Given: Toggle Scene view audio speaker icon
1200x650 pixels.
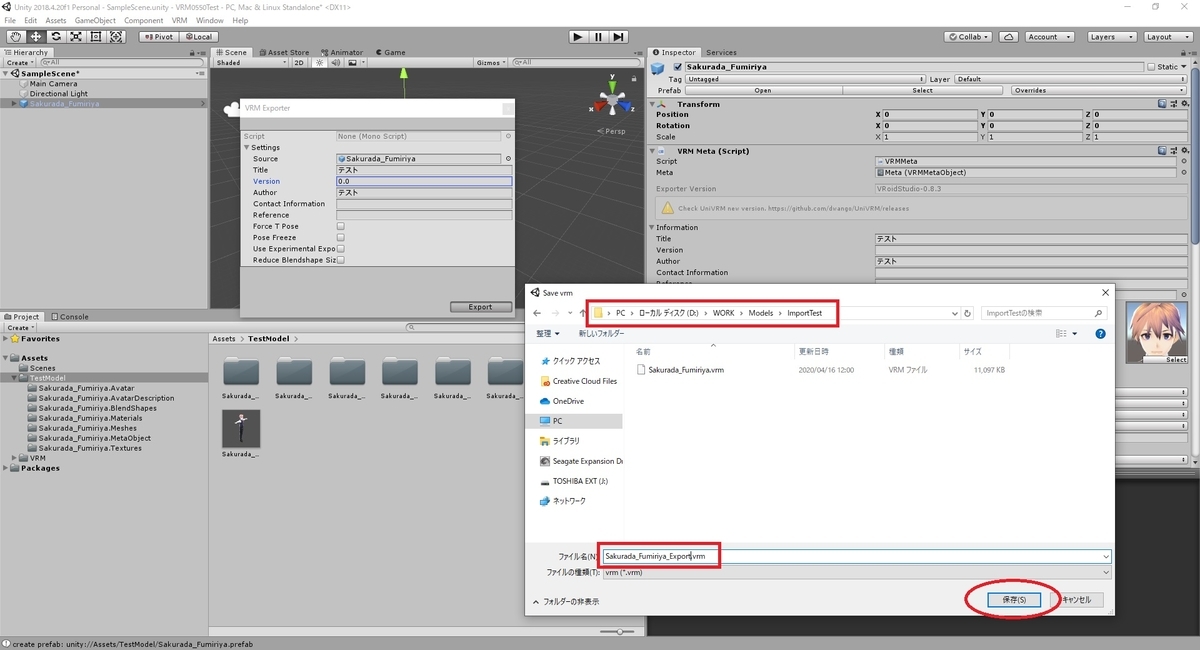Looking at the screenshot, I should point(335,62).
